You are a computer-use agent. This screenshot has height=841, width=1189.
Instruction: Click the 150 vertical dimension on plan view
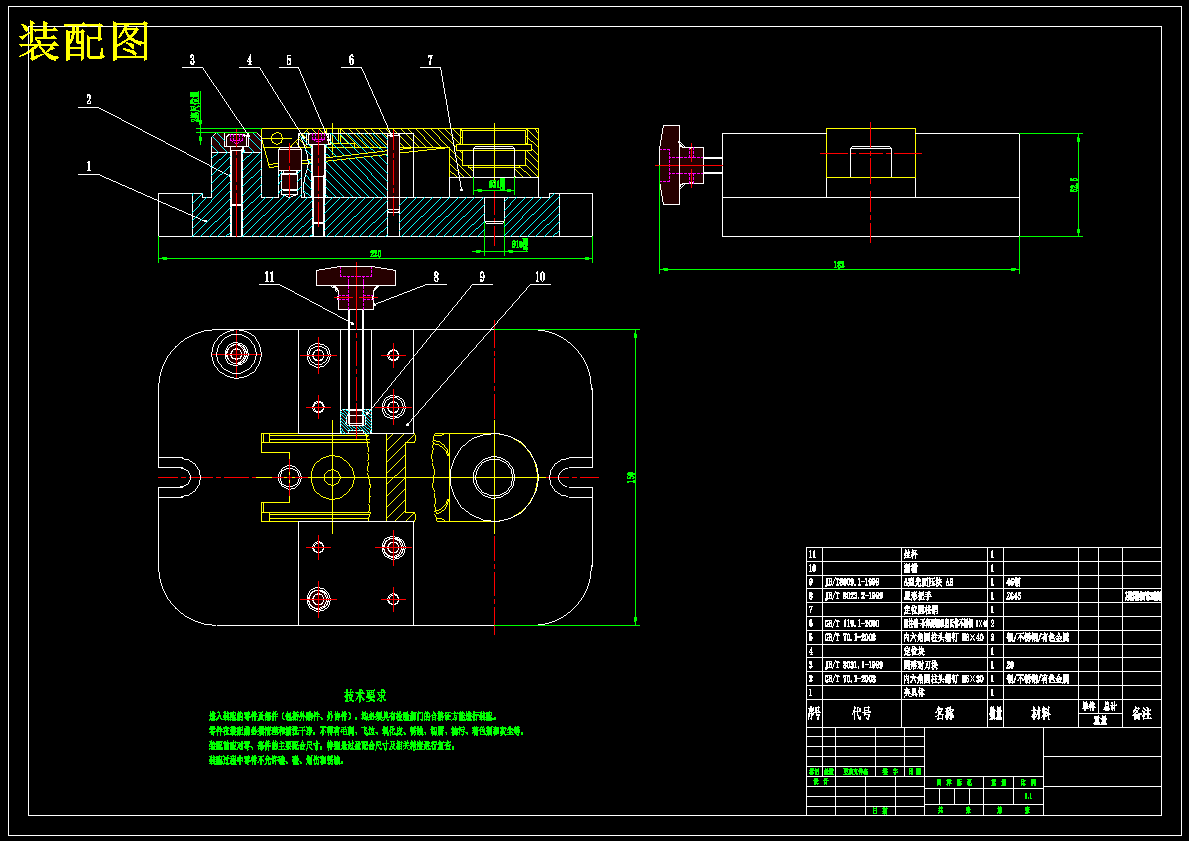[x=631, y=477]
